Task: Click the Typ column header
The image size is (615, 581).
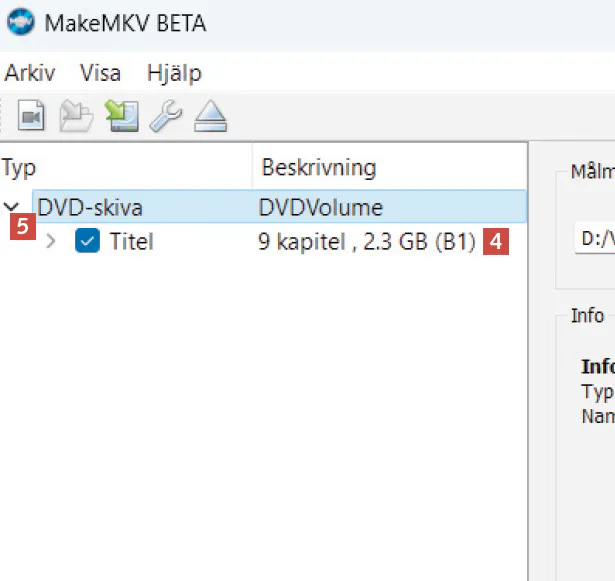Action: click(x=126, y=168)
